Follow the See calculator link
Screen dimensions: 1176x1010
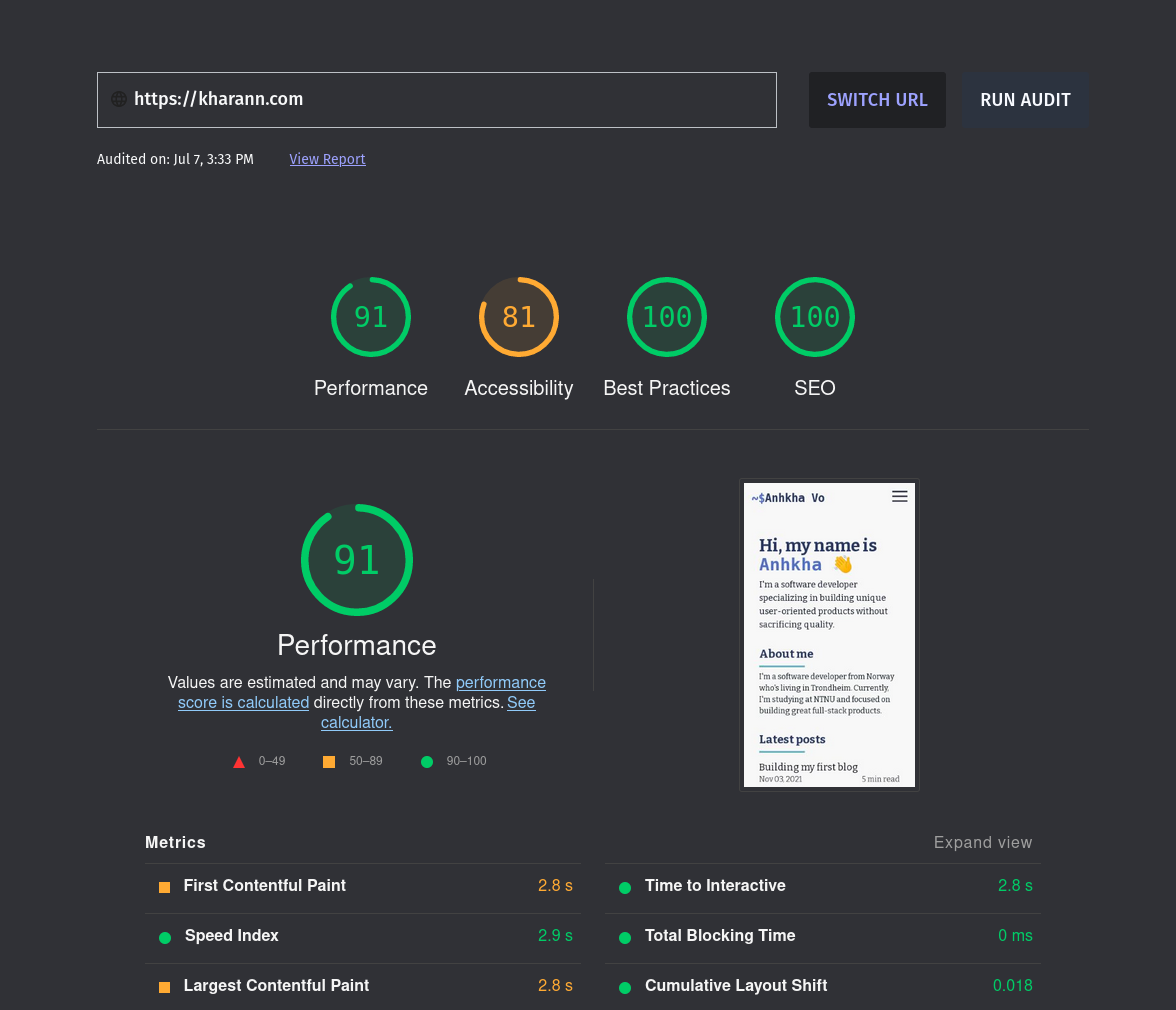click(357, 722)
